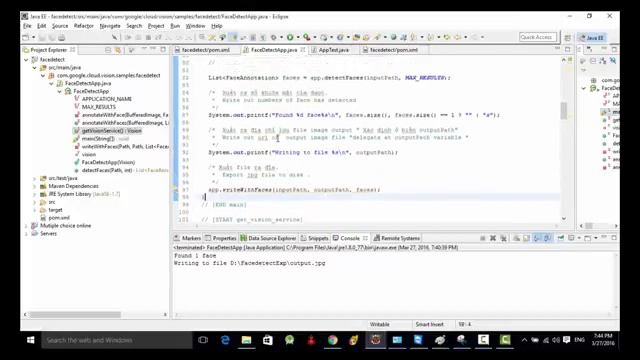This screenshot has width=640, height=360.
Task: Click the Debug bug icon in toolbar
Action: tap(273, 37)
